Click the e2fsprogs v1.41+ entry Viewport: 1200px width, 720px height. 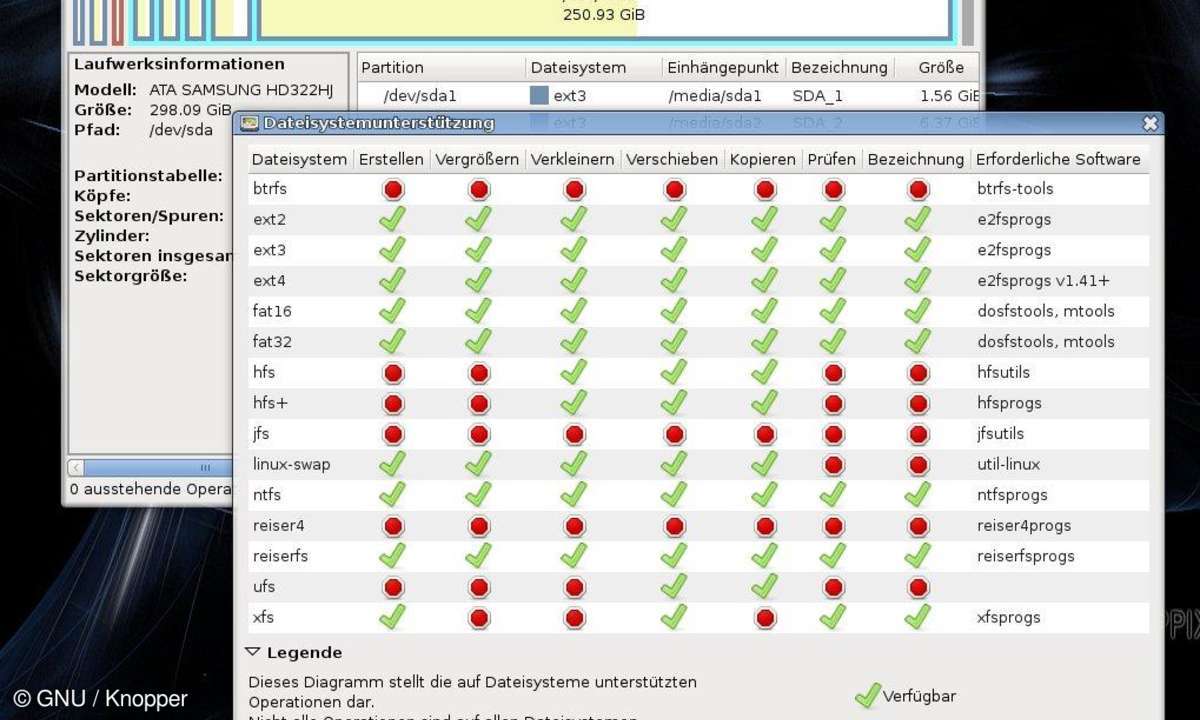(1043, 281)
